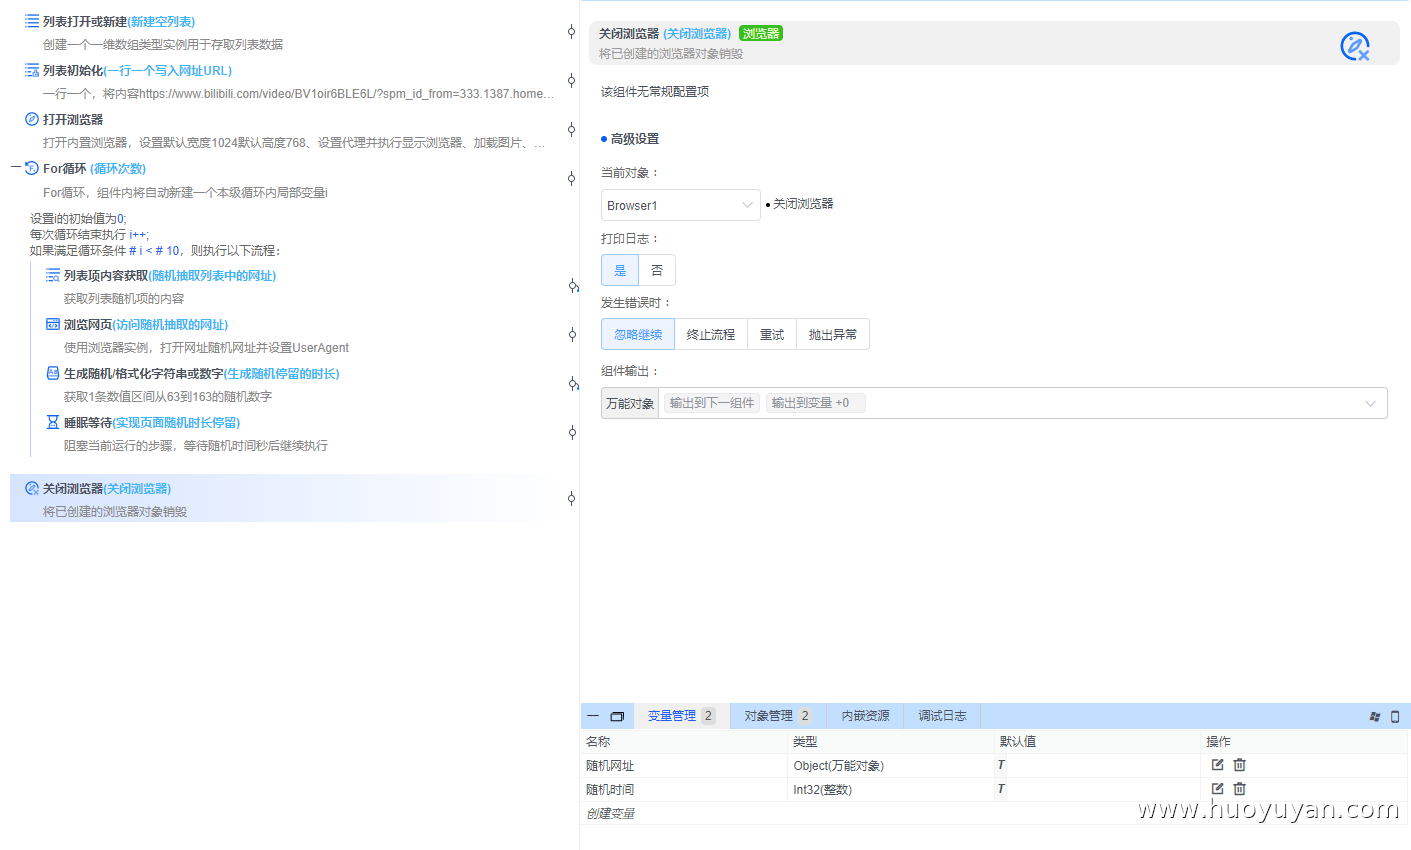
Task: Click the 列表初始化 step icon
Action: coord(32,70)
